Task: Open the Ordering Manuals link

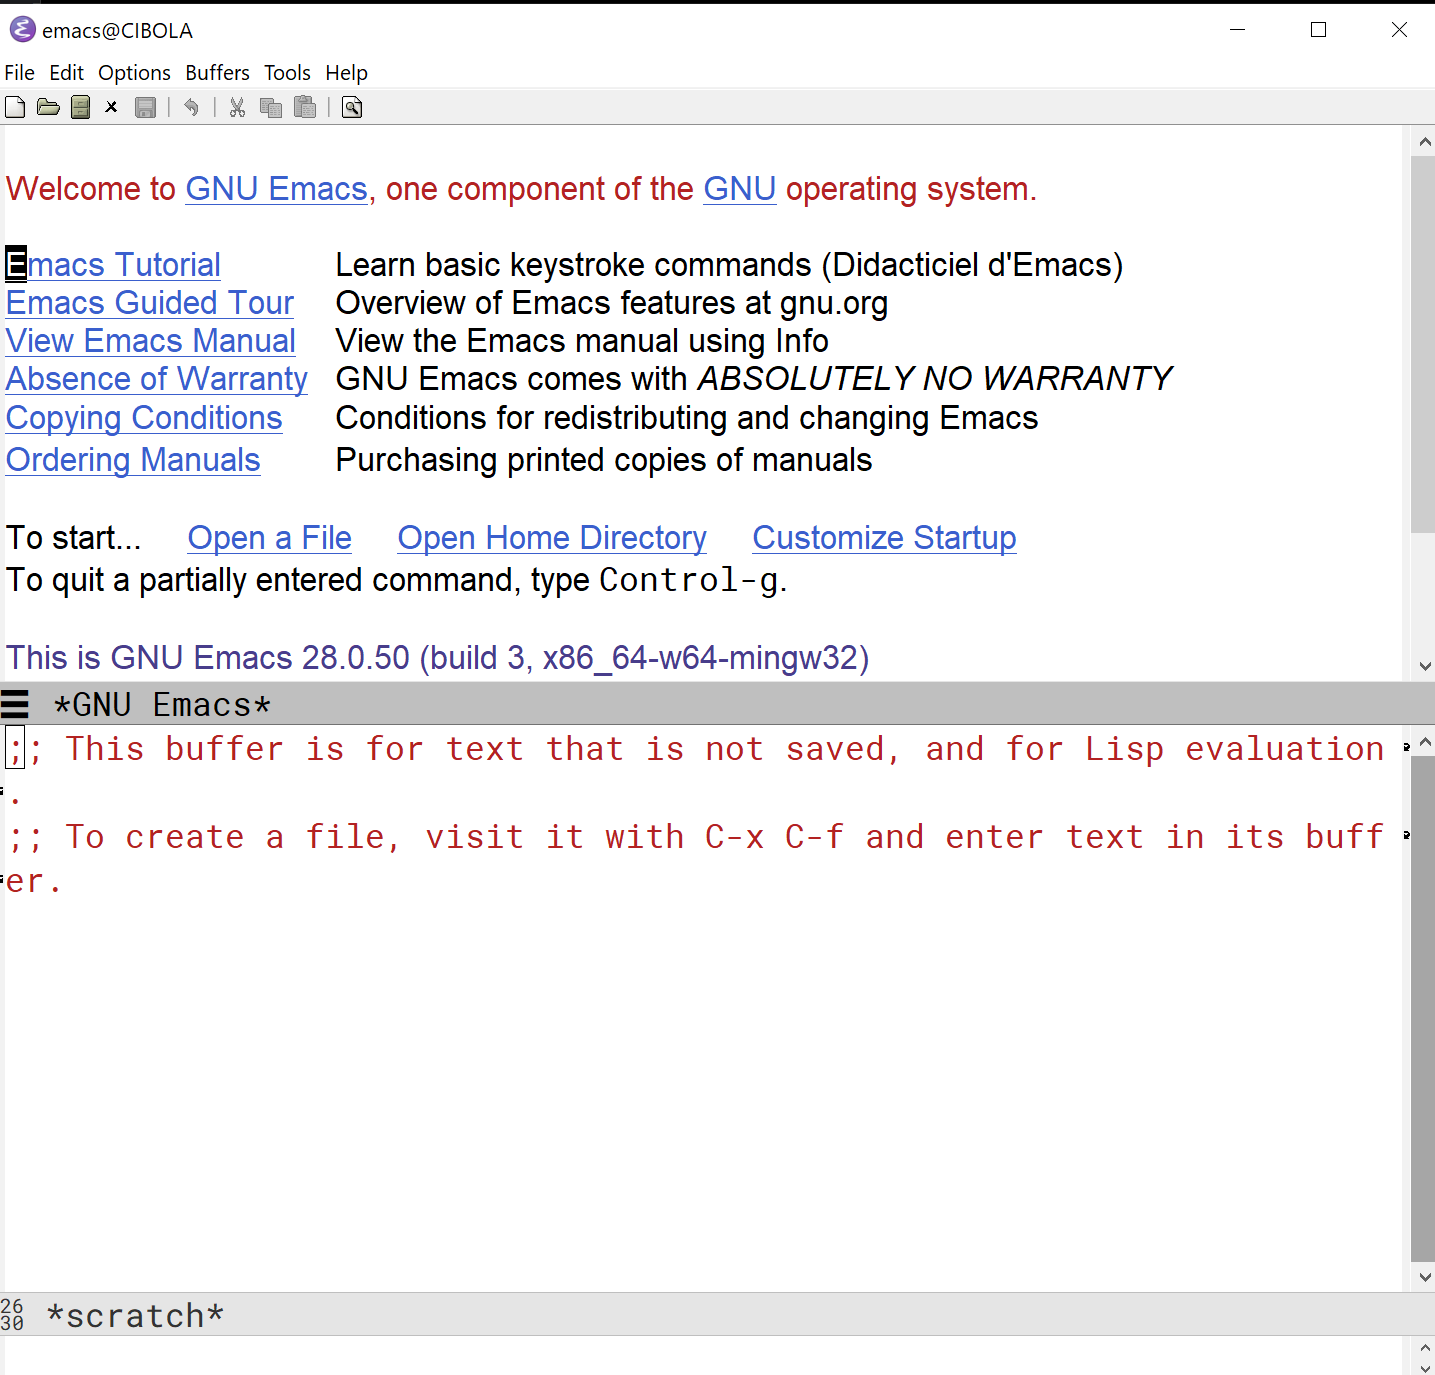Action: tap(133, 460)
